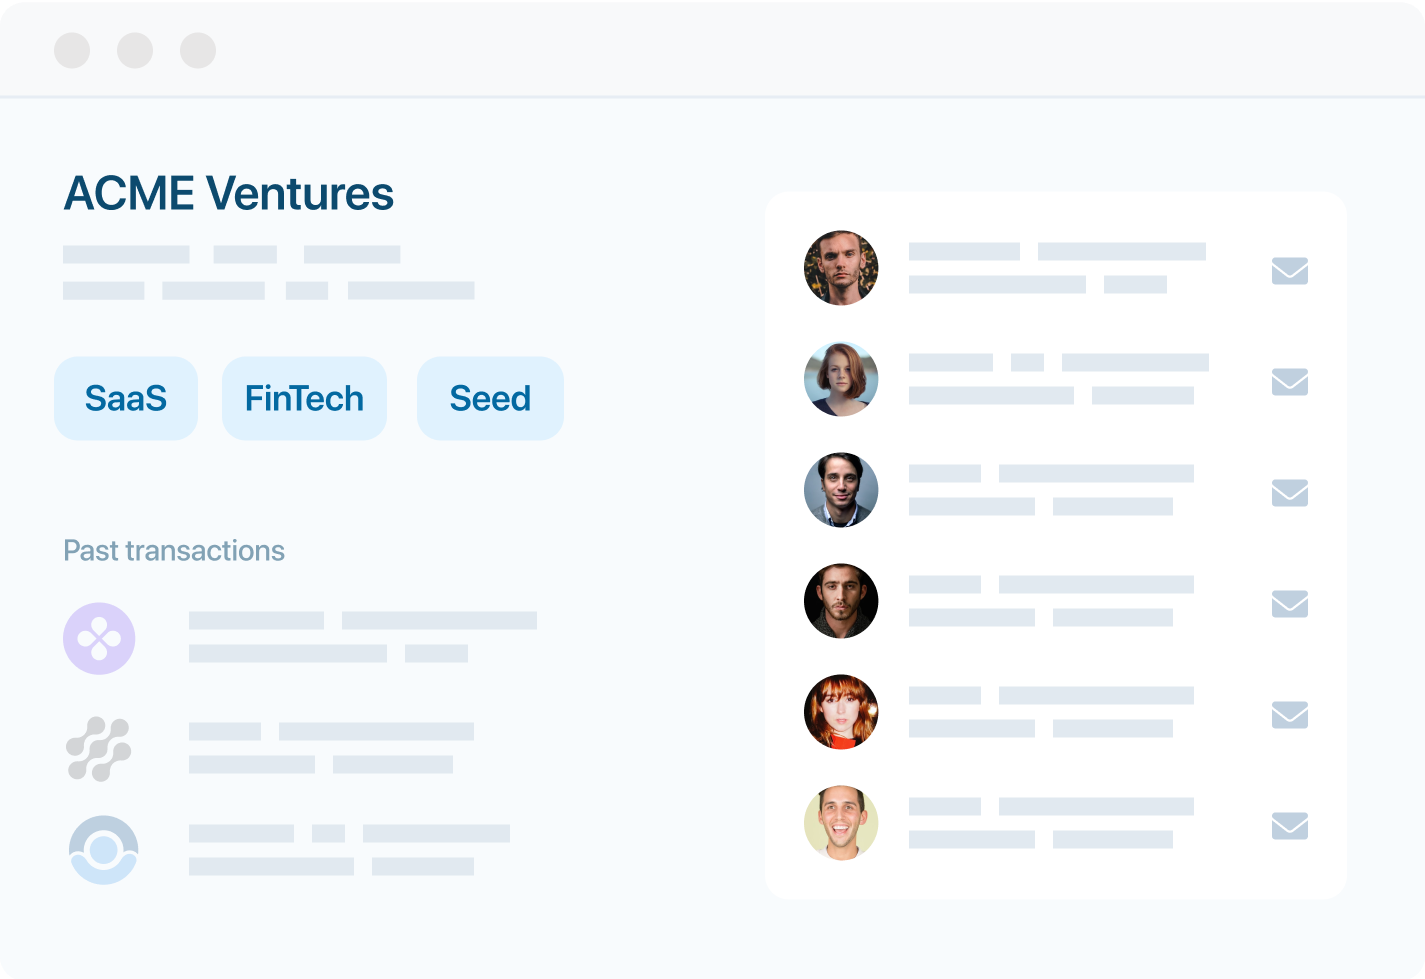
Task: Open the top contact's profile photo
Action: 841,268
